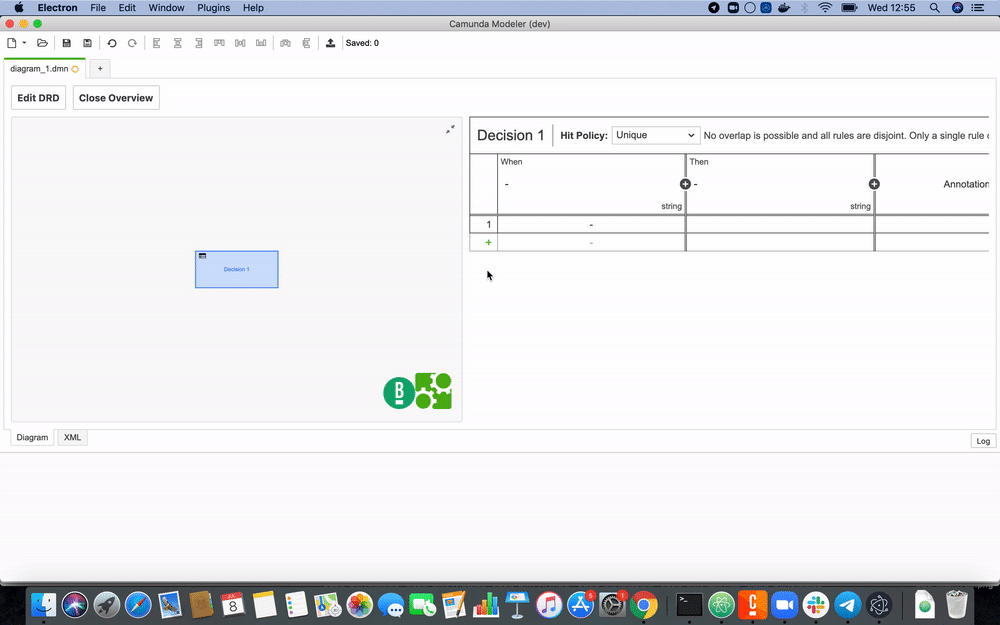Click the deploy upload icon

pos(330,43)
